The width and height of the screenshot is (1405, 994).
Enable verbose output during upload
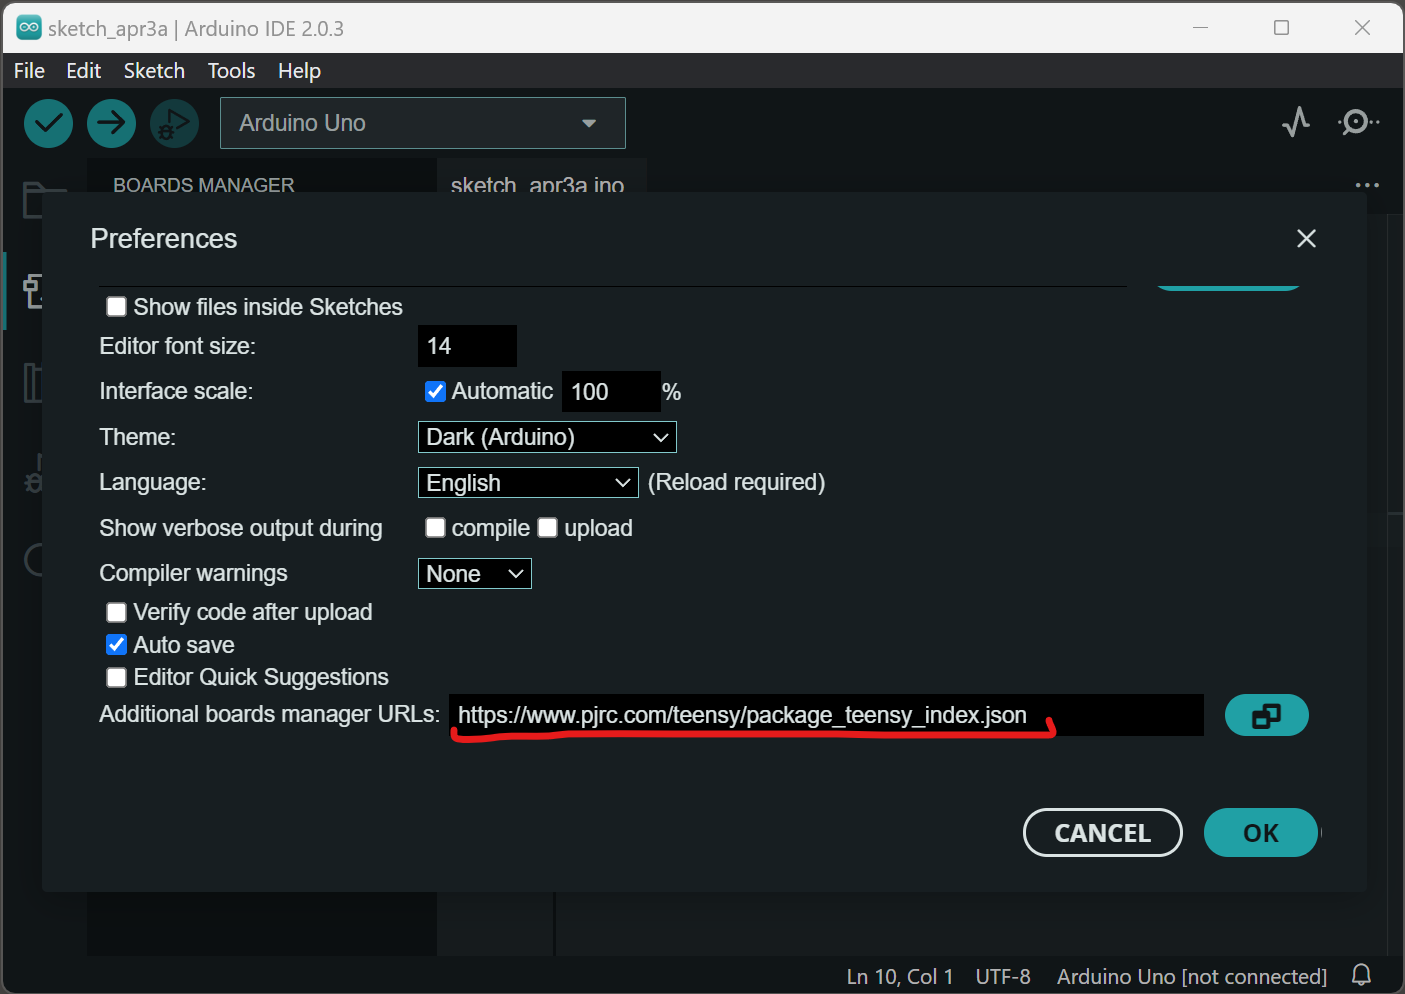point(548,528)
